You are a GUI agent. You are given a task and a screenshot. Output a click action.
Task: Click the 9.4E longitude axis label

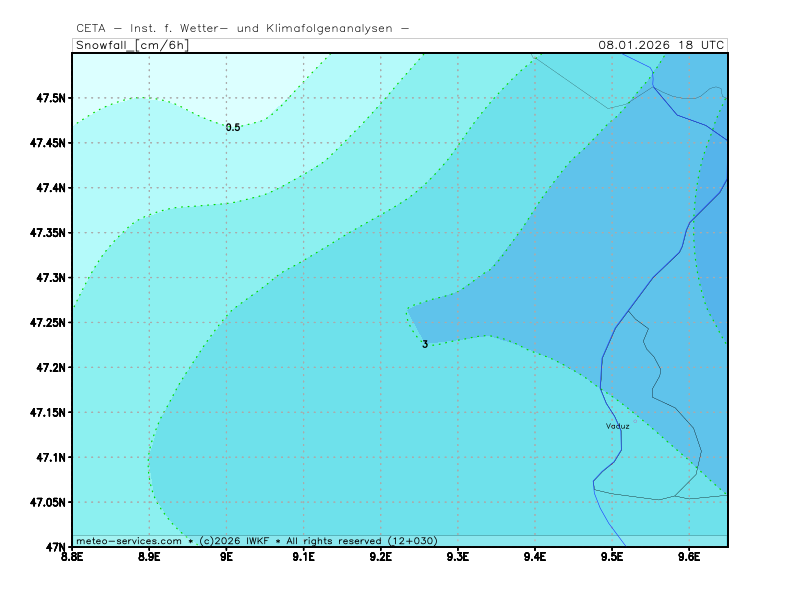[x=535, y=556]
